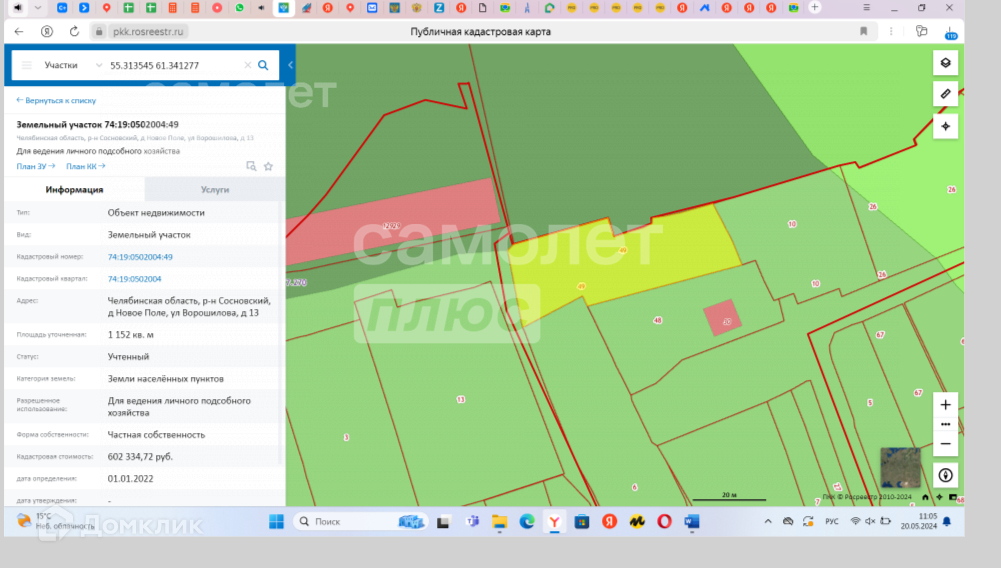
Task: Click the pkk.rosreestr.ru address field
Action: (148, 31)
